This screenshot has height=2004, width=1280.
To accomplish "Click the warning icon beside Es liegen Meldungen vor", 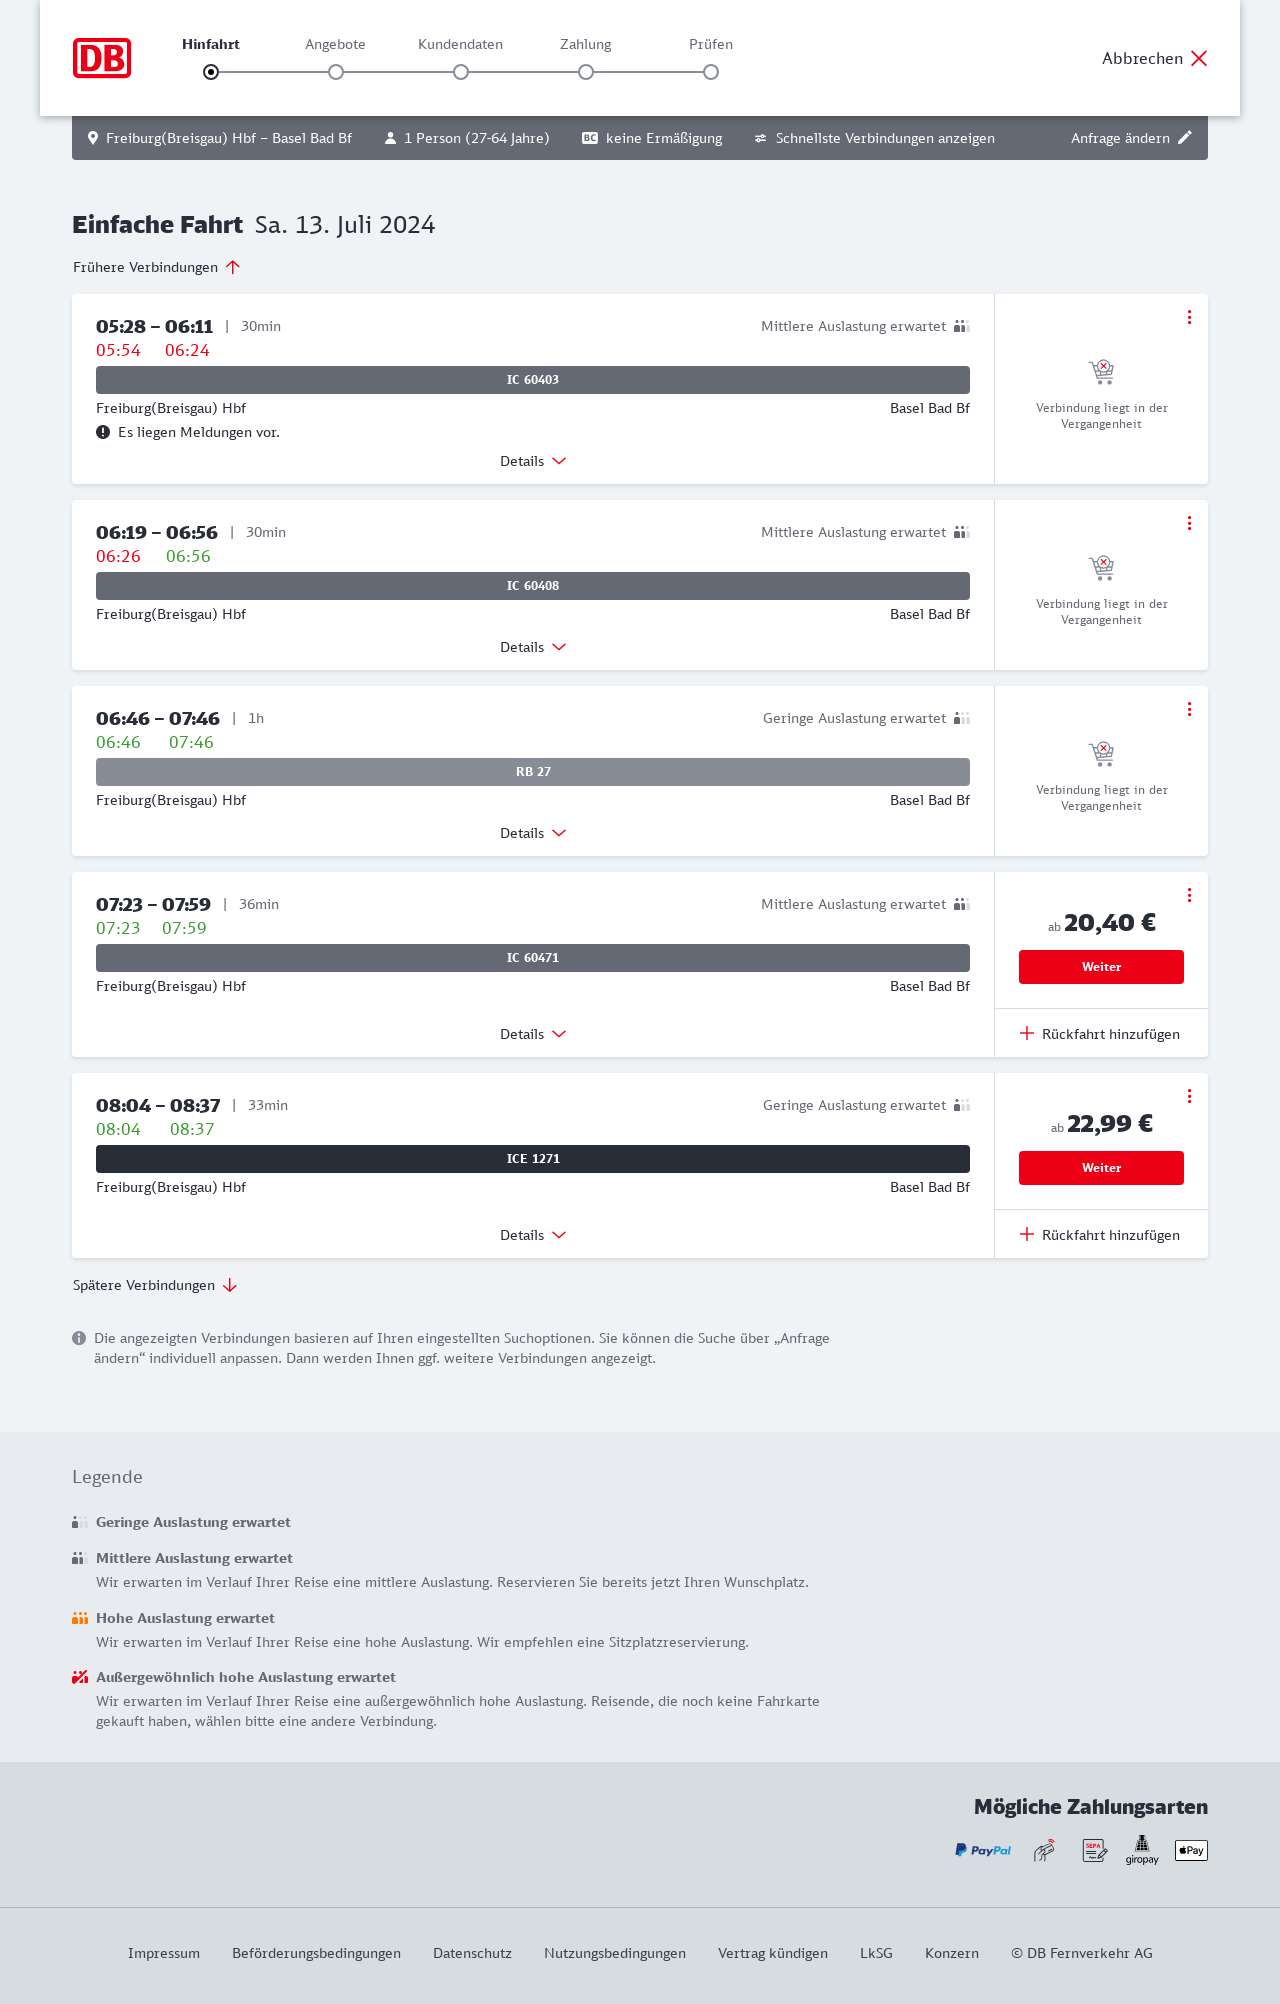I will (103, 432).
